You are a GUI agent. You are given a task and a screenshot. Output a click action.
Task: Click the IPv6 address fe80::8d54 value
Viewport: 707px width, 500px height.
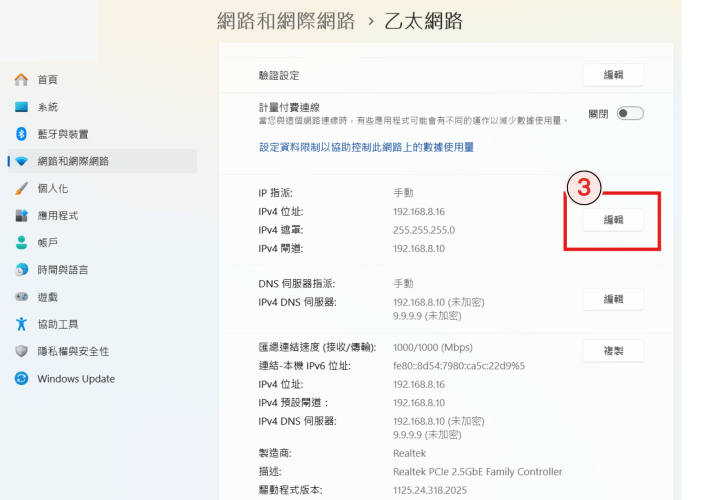(x=459, y=366)
